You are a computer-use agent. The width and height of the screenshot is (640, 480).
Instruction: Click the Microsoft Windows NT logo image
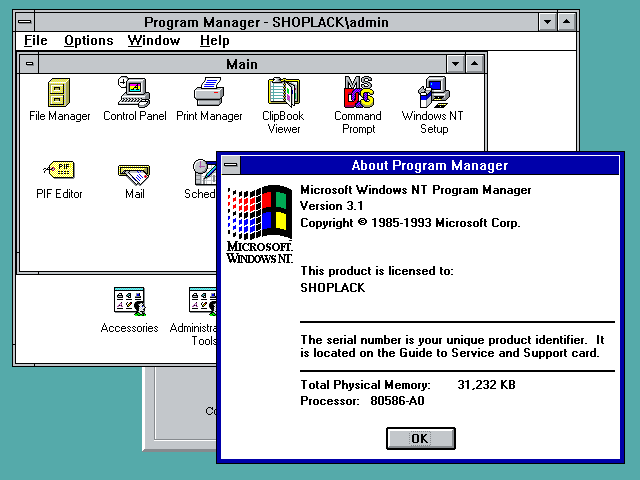click(x=260, y=224)
